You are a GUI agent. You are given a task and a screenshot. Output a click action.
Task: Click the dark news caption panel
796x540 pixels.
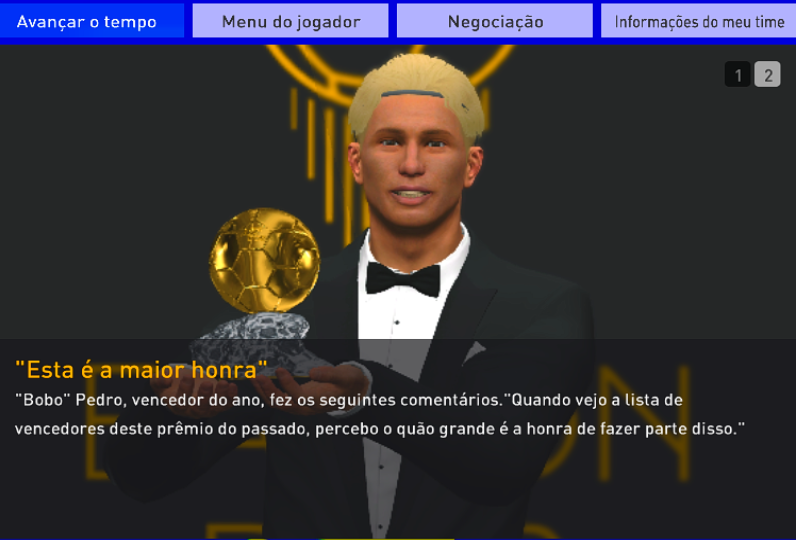pyautogui.click(x=398, y=438)
